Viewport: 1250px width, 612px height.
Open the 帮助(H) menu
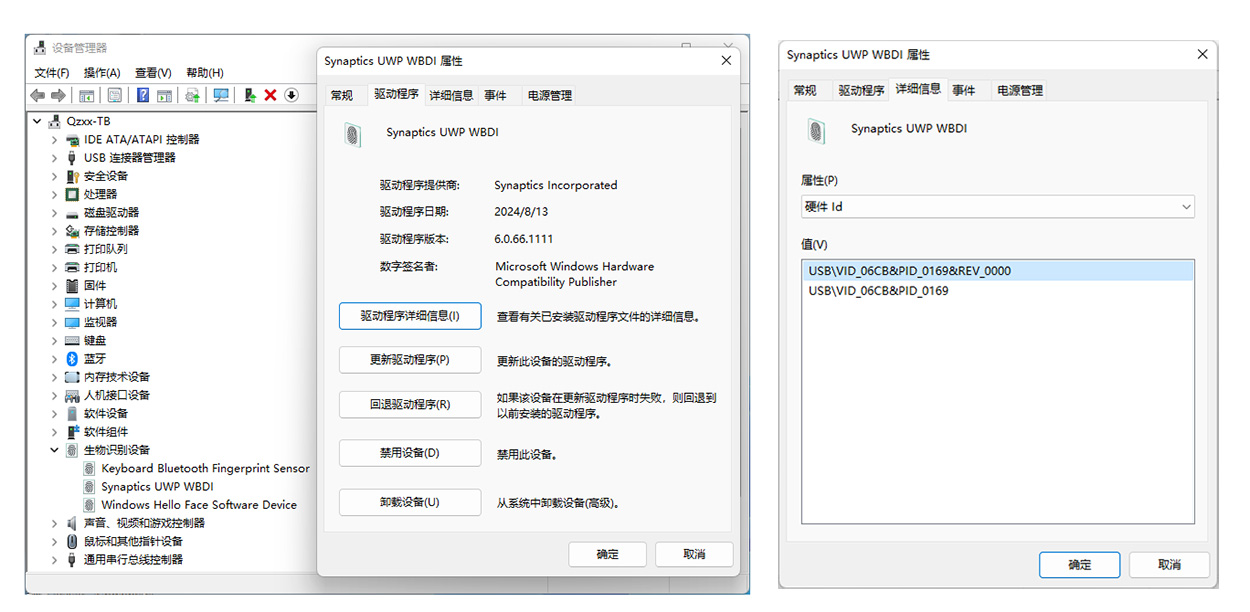[204, 73]
